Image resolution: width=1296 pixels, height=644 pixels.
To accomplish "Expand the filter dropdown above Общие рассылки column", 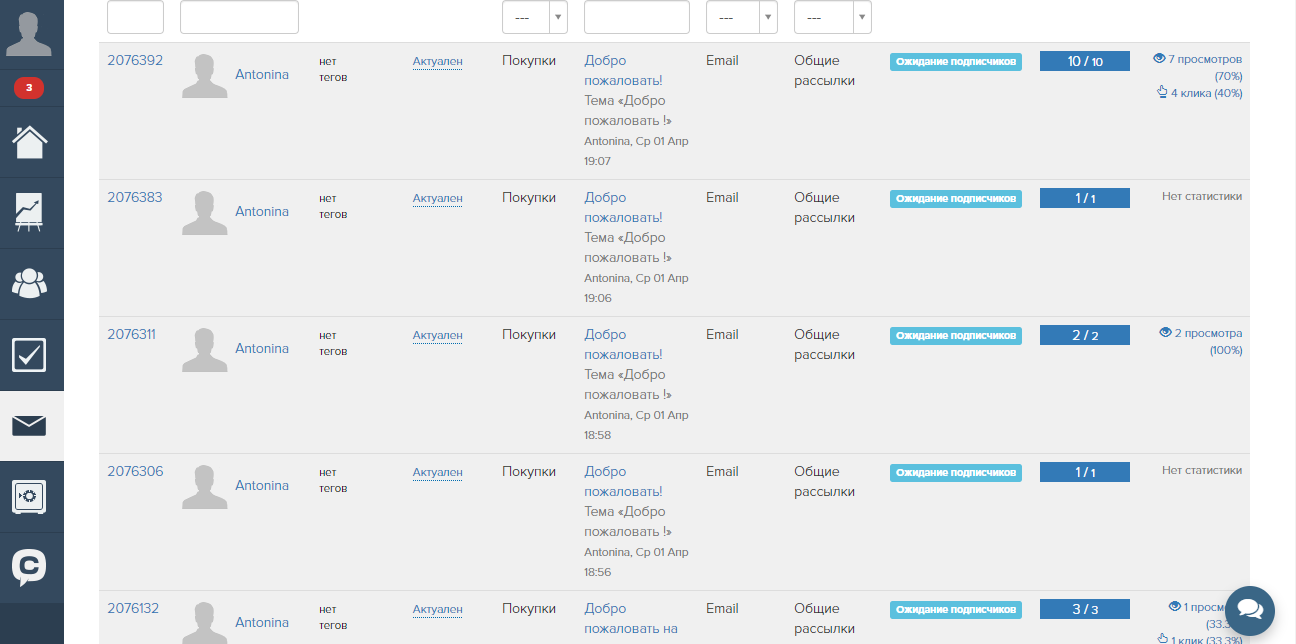I will 832,18.
